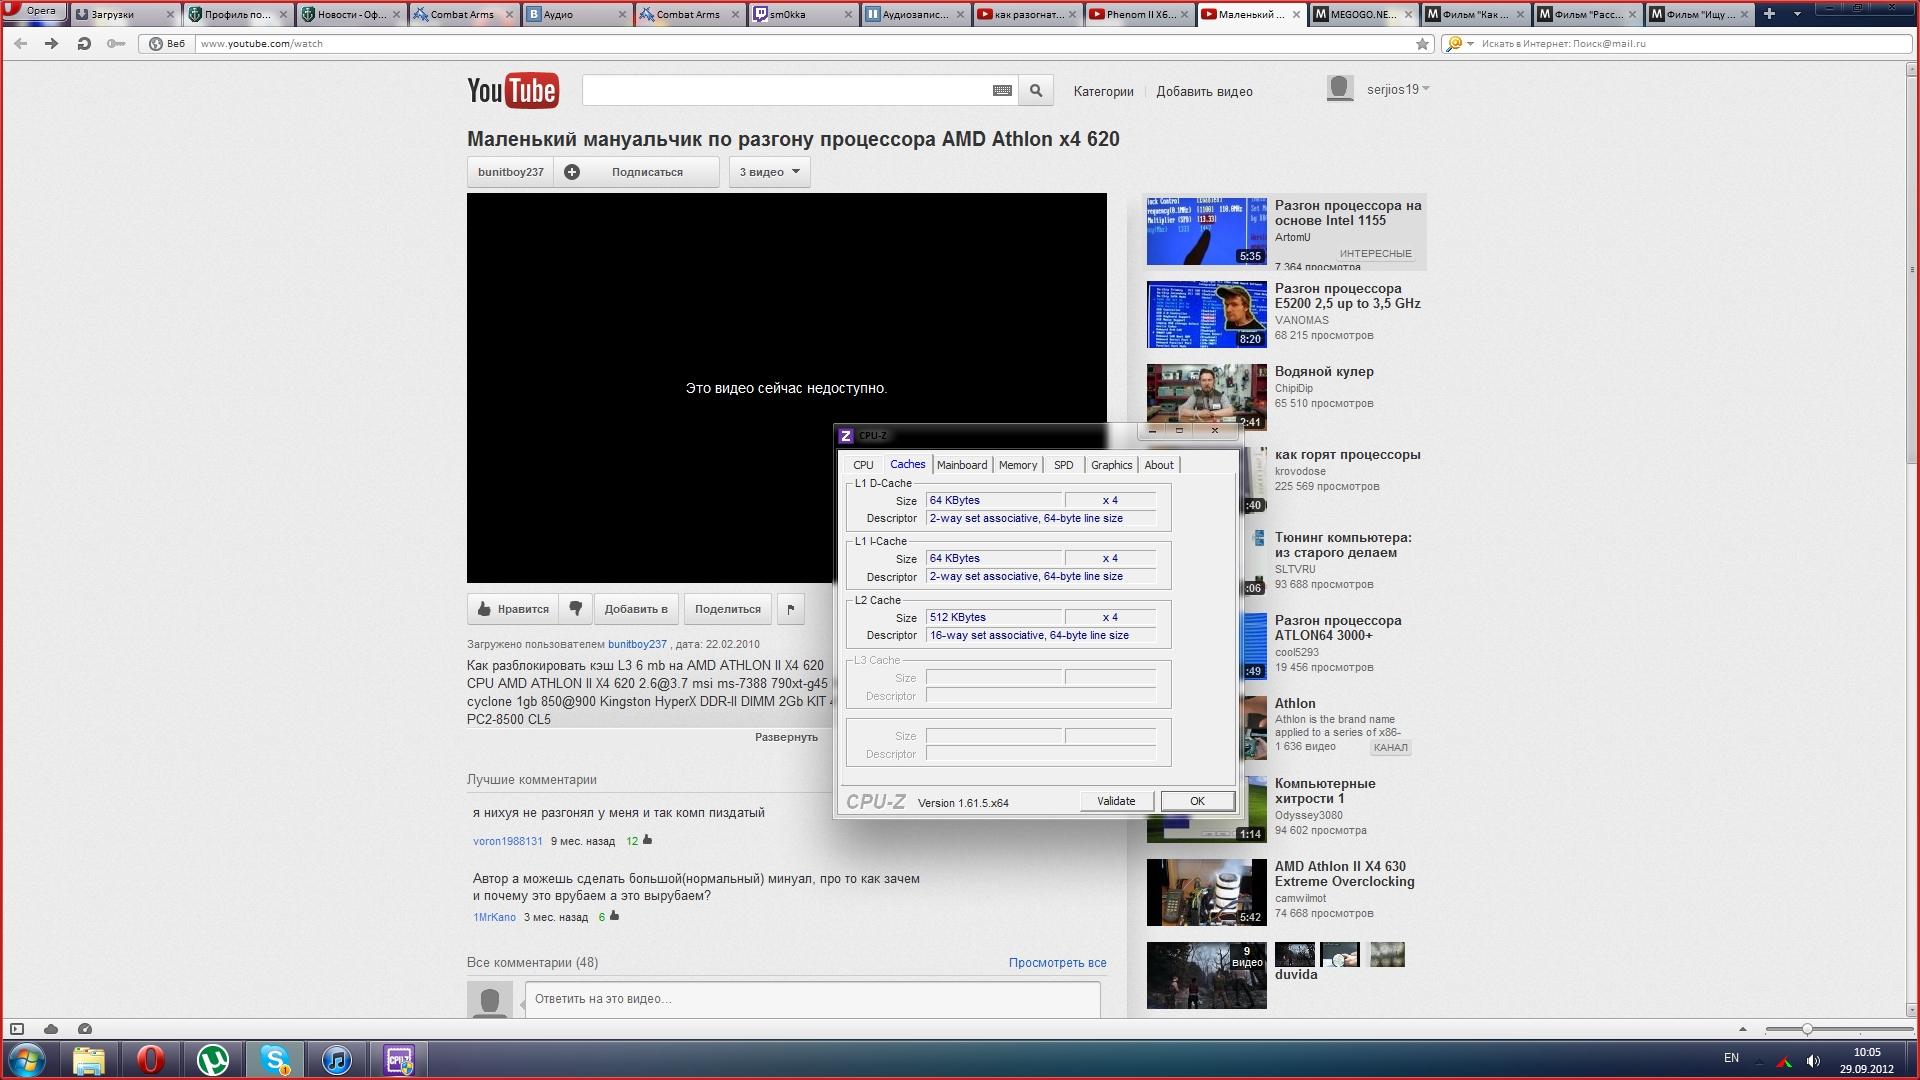The height and width of the screenshot is (1080, 1920).
Task: Switch to SPD tab in CPU-Z
Action: pos(1064,465)
